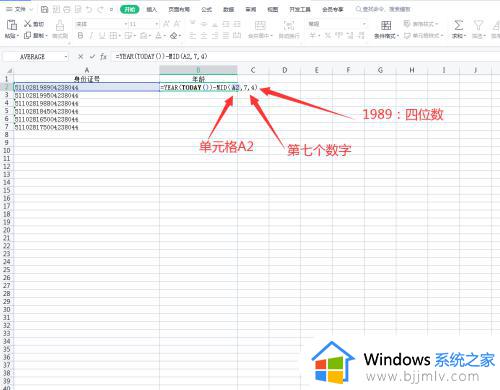Open the Name Box dropdown showing AVERAGE
Screen dimensions: 500x390
[66, 57]
